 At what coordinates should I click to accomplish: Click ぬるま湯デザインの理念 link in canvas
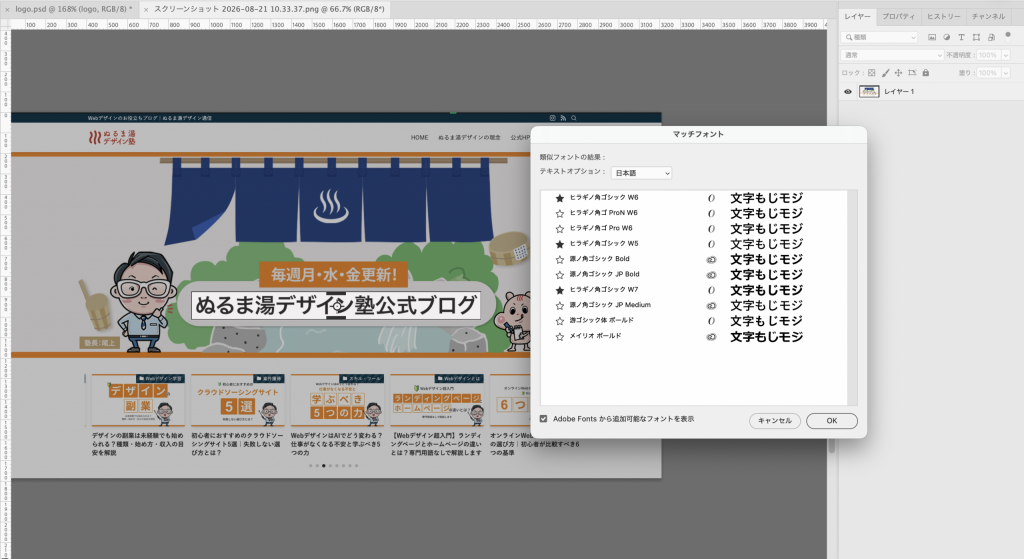(469, 138)
